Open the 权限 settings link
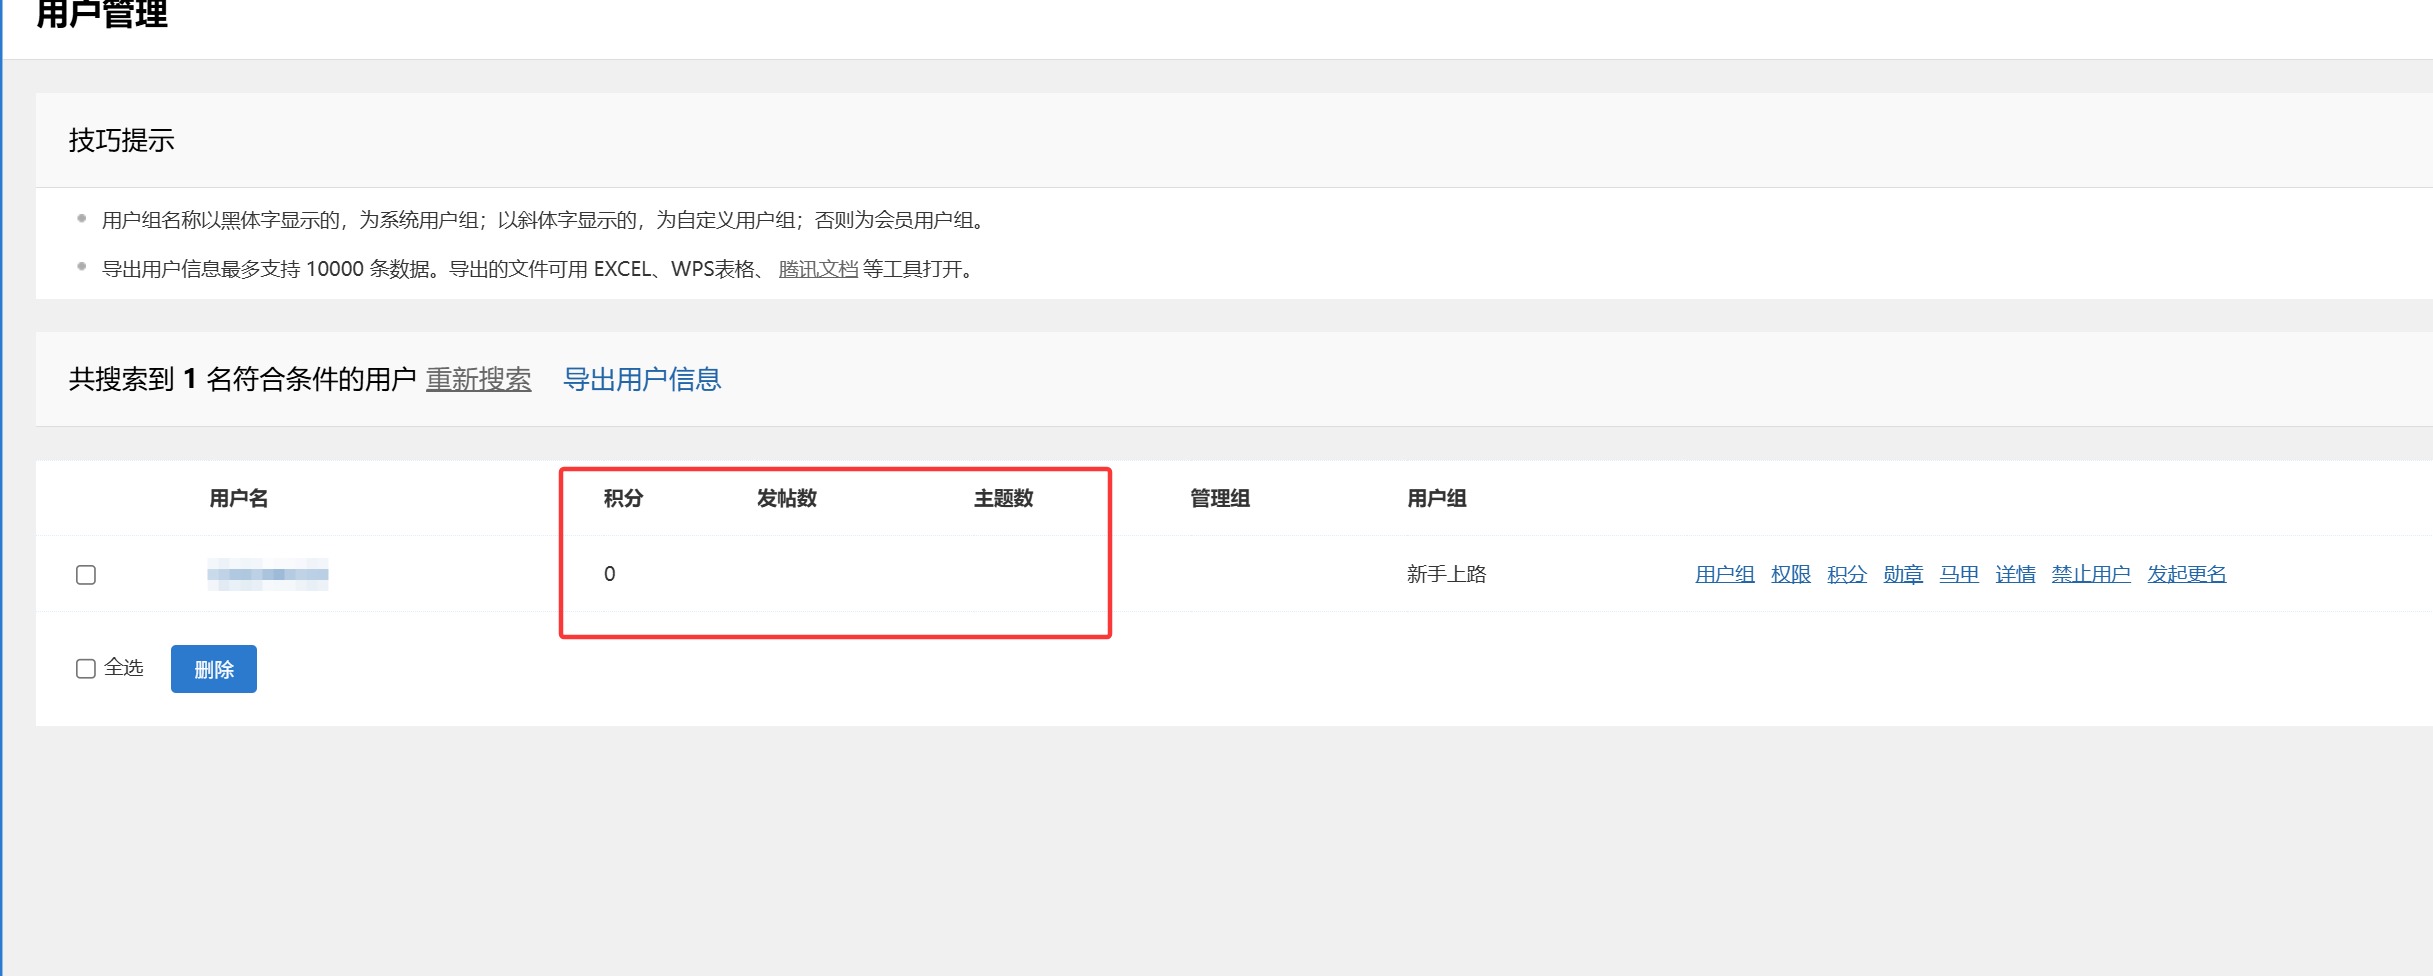The image size is (2433, 976). 1789,574
